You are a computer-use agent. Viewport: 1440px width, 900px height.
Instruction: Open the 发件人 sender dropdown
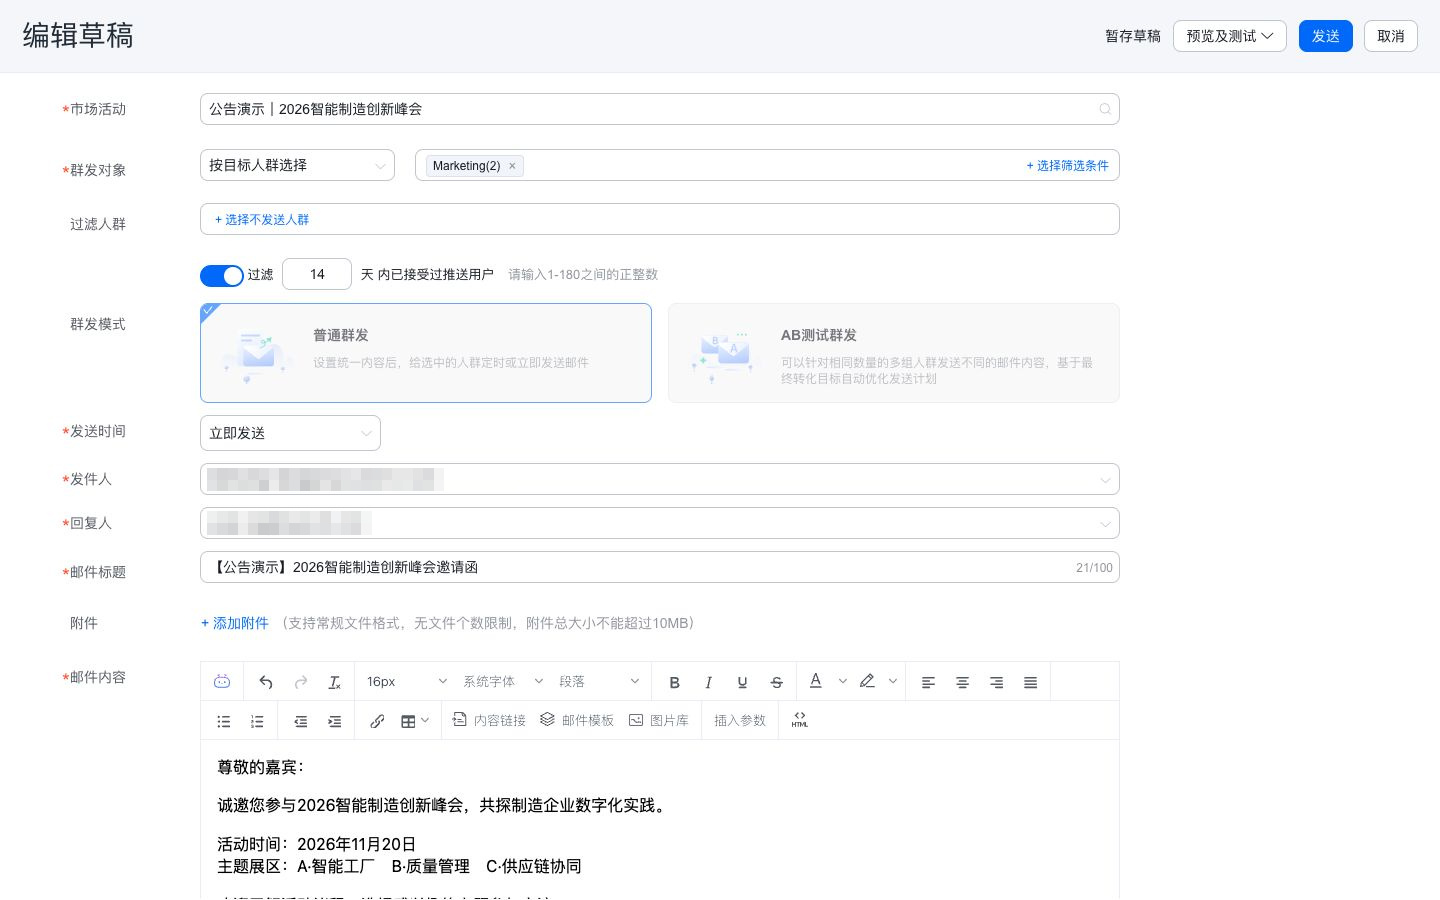click(660, 479)
